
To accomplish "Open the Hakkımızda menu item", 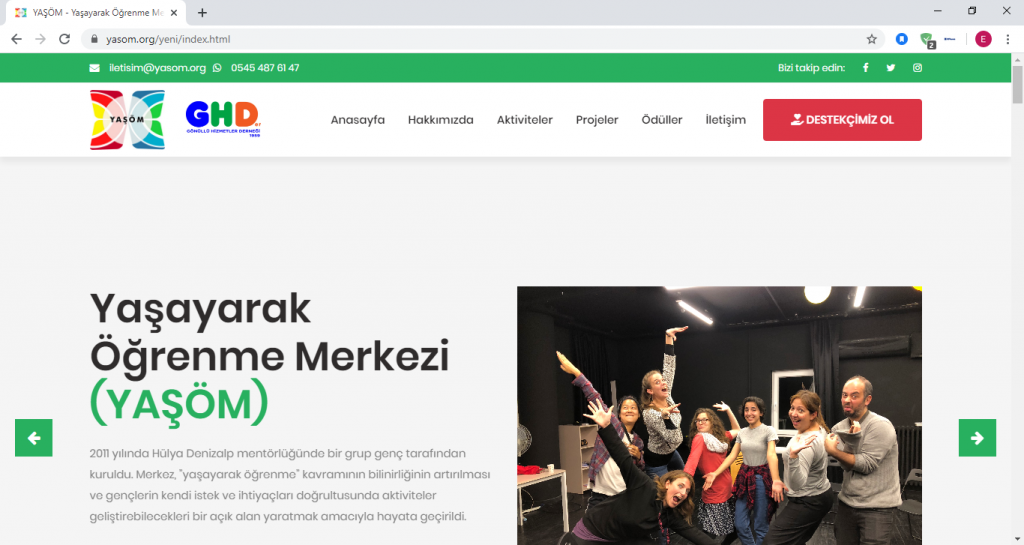I will pos(441,120).
